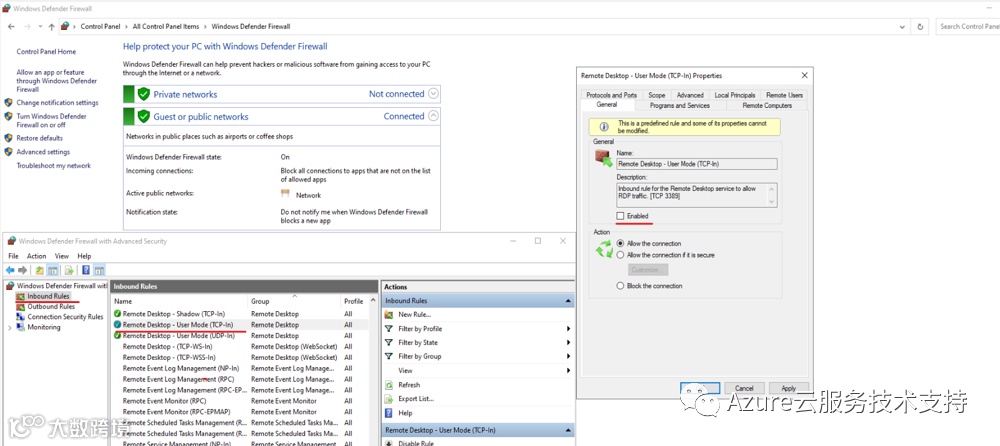Open the address bar history dropdown
This screenshot has height=446, width=1000.
click(902, 27)
